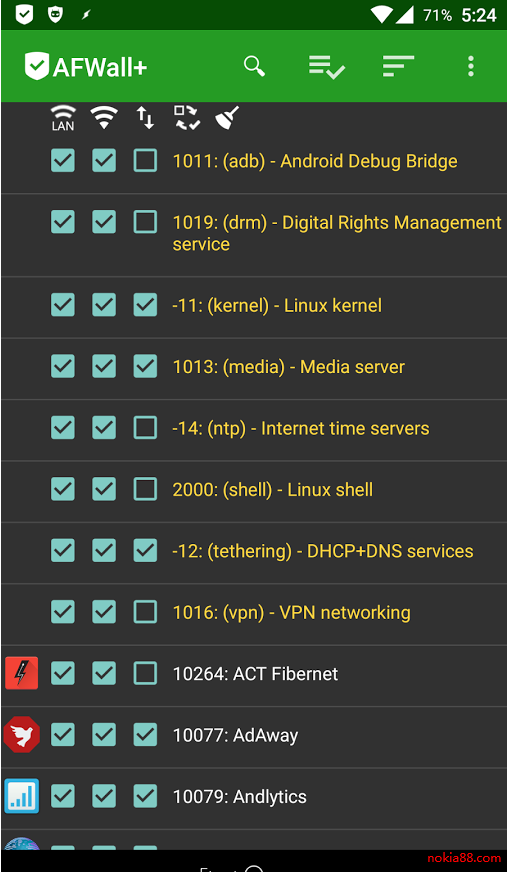The height and width of the screenshot is (872, 507).
Task: Tap the Wi-Fi column header icon
Action: (x=104, y=117)
